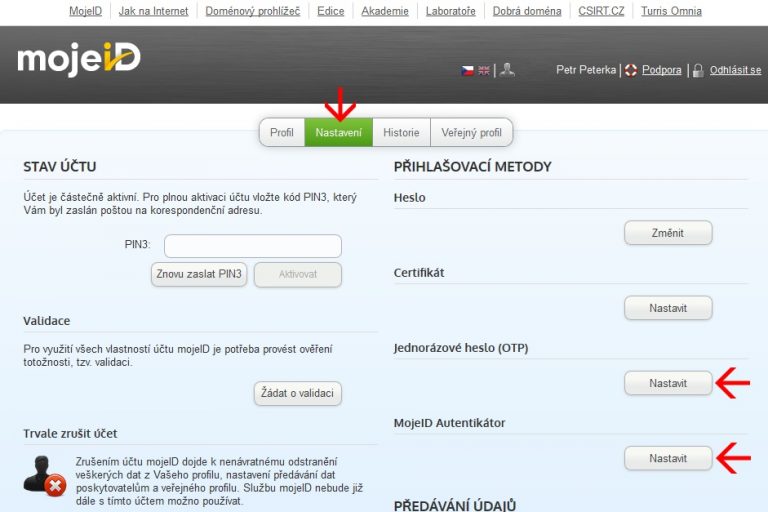Click Nastavit for MojeID Autentikátor

click(x=668, y=459)
